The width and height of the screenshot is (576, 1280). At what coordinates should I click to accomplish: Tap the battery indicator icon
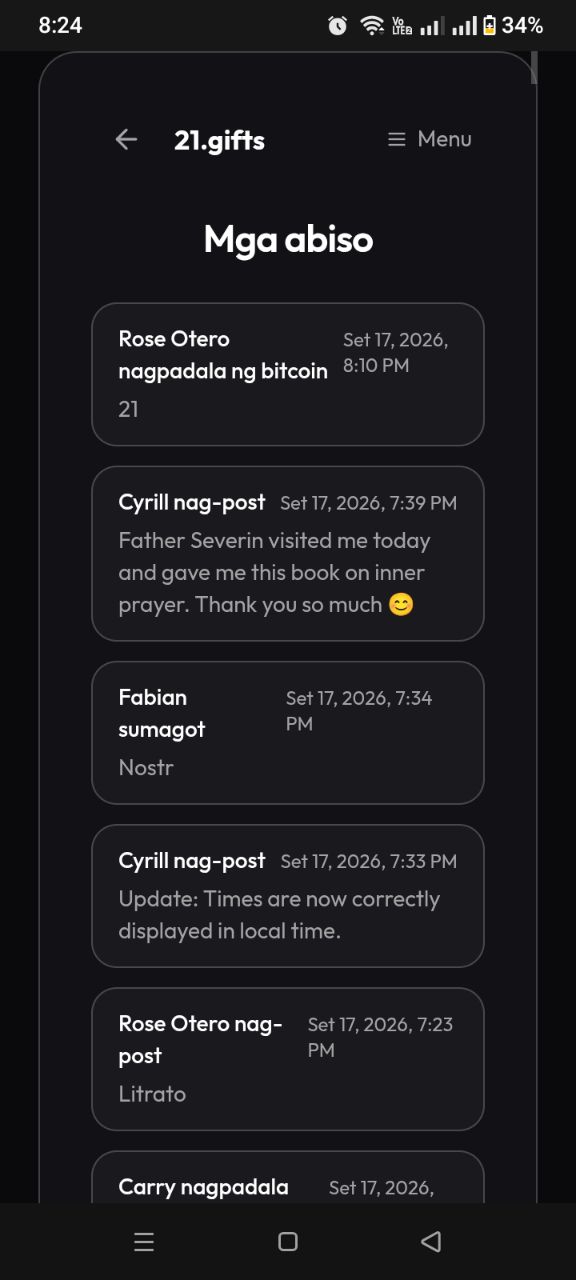[489, 25]
